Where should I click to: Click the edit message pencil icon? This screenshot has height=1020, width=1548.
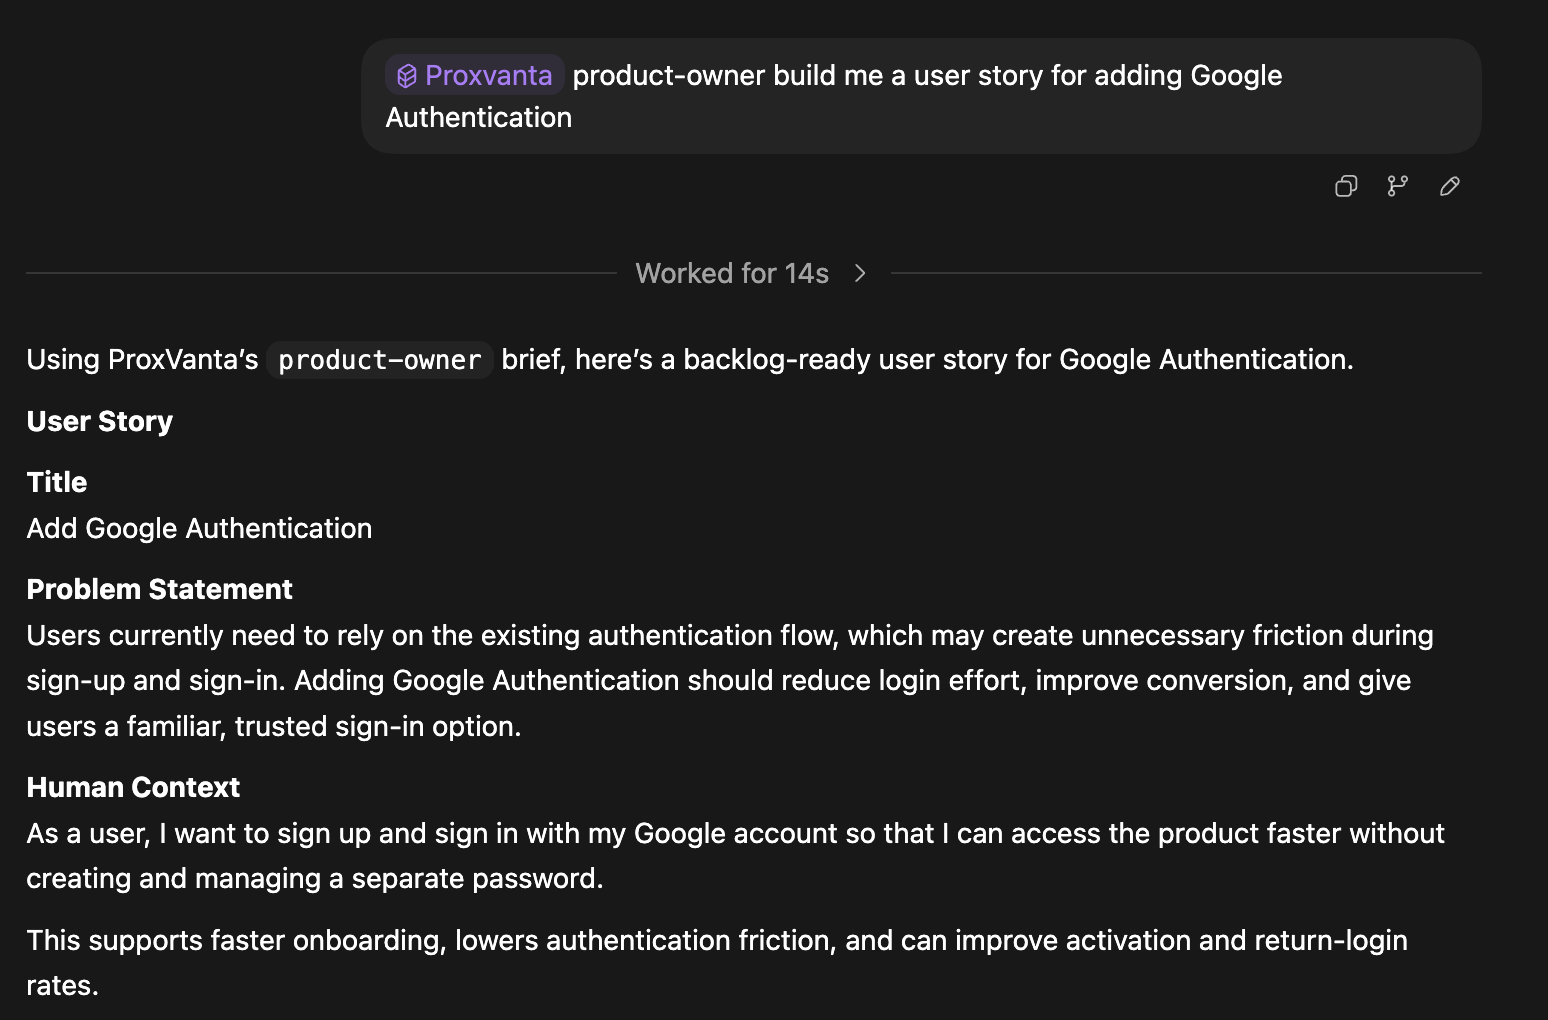point(1449,186)
